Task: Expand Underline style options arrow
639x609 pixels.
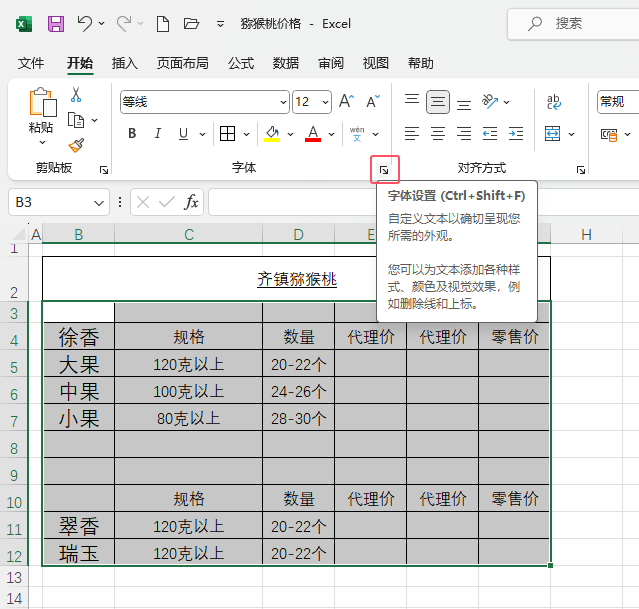Action: click(203, 134)
